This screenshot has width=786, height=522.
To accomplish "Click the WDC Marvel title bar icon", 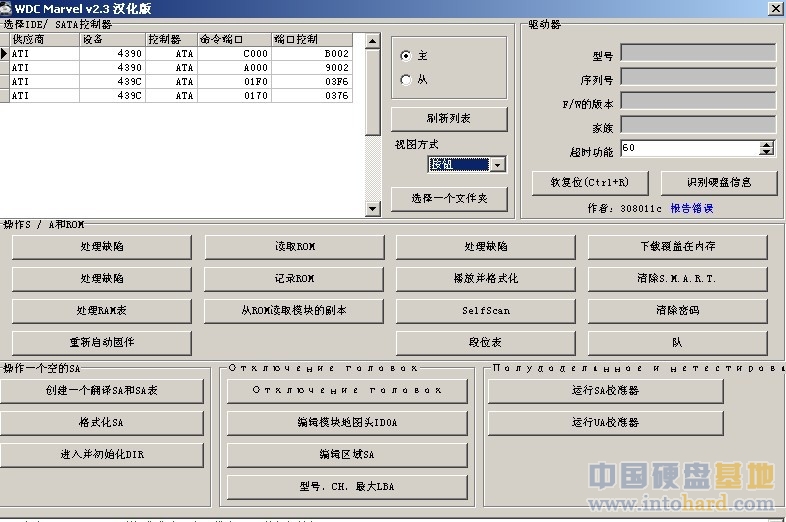I will [x=7, y=8].
